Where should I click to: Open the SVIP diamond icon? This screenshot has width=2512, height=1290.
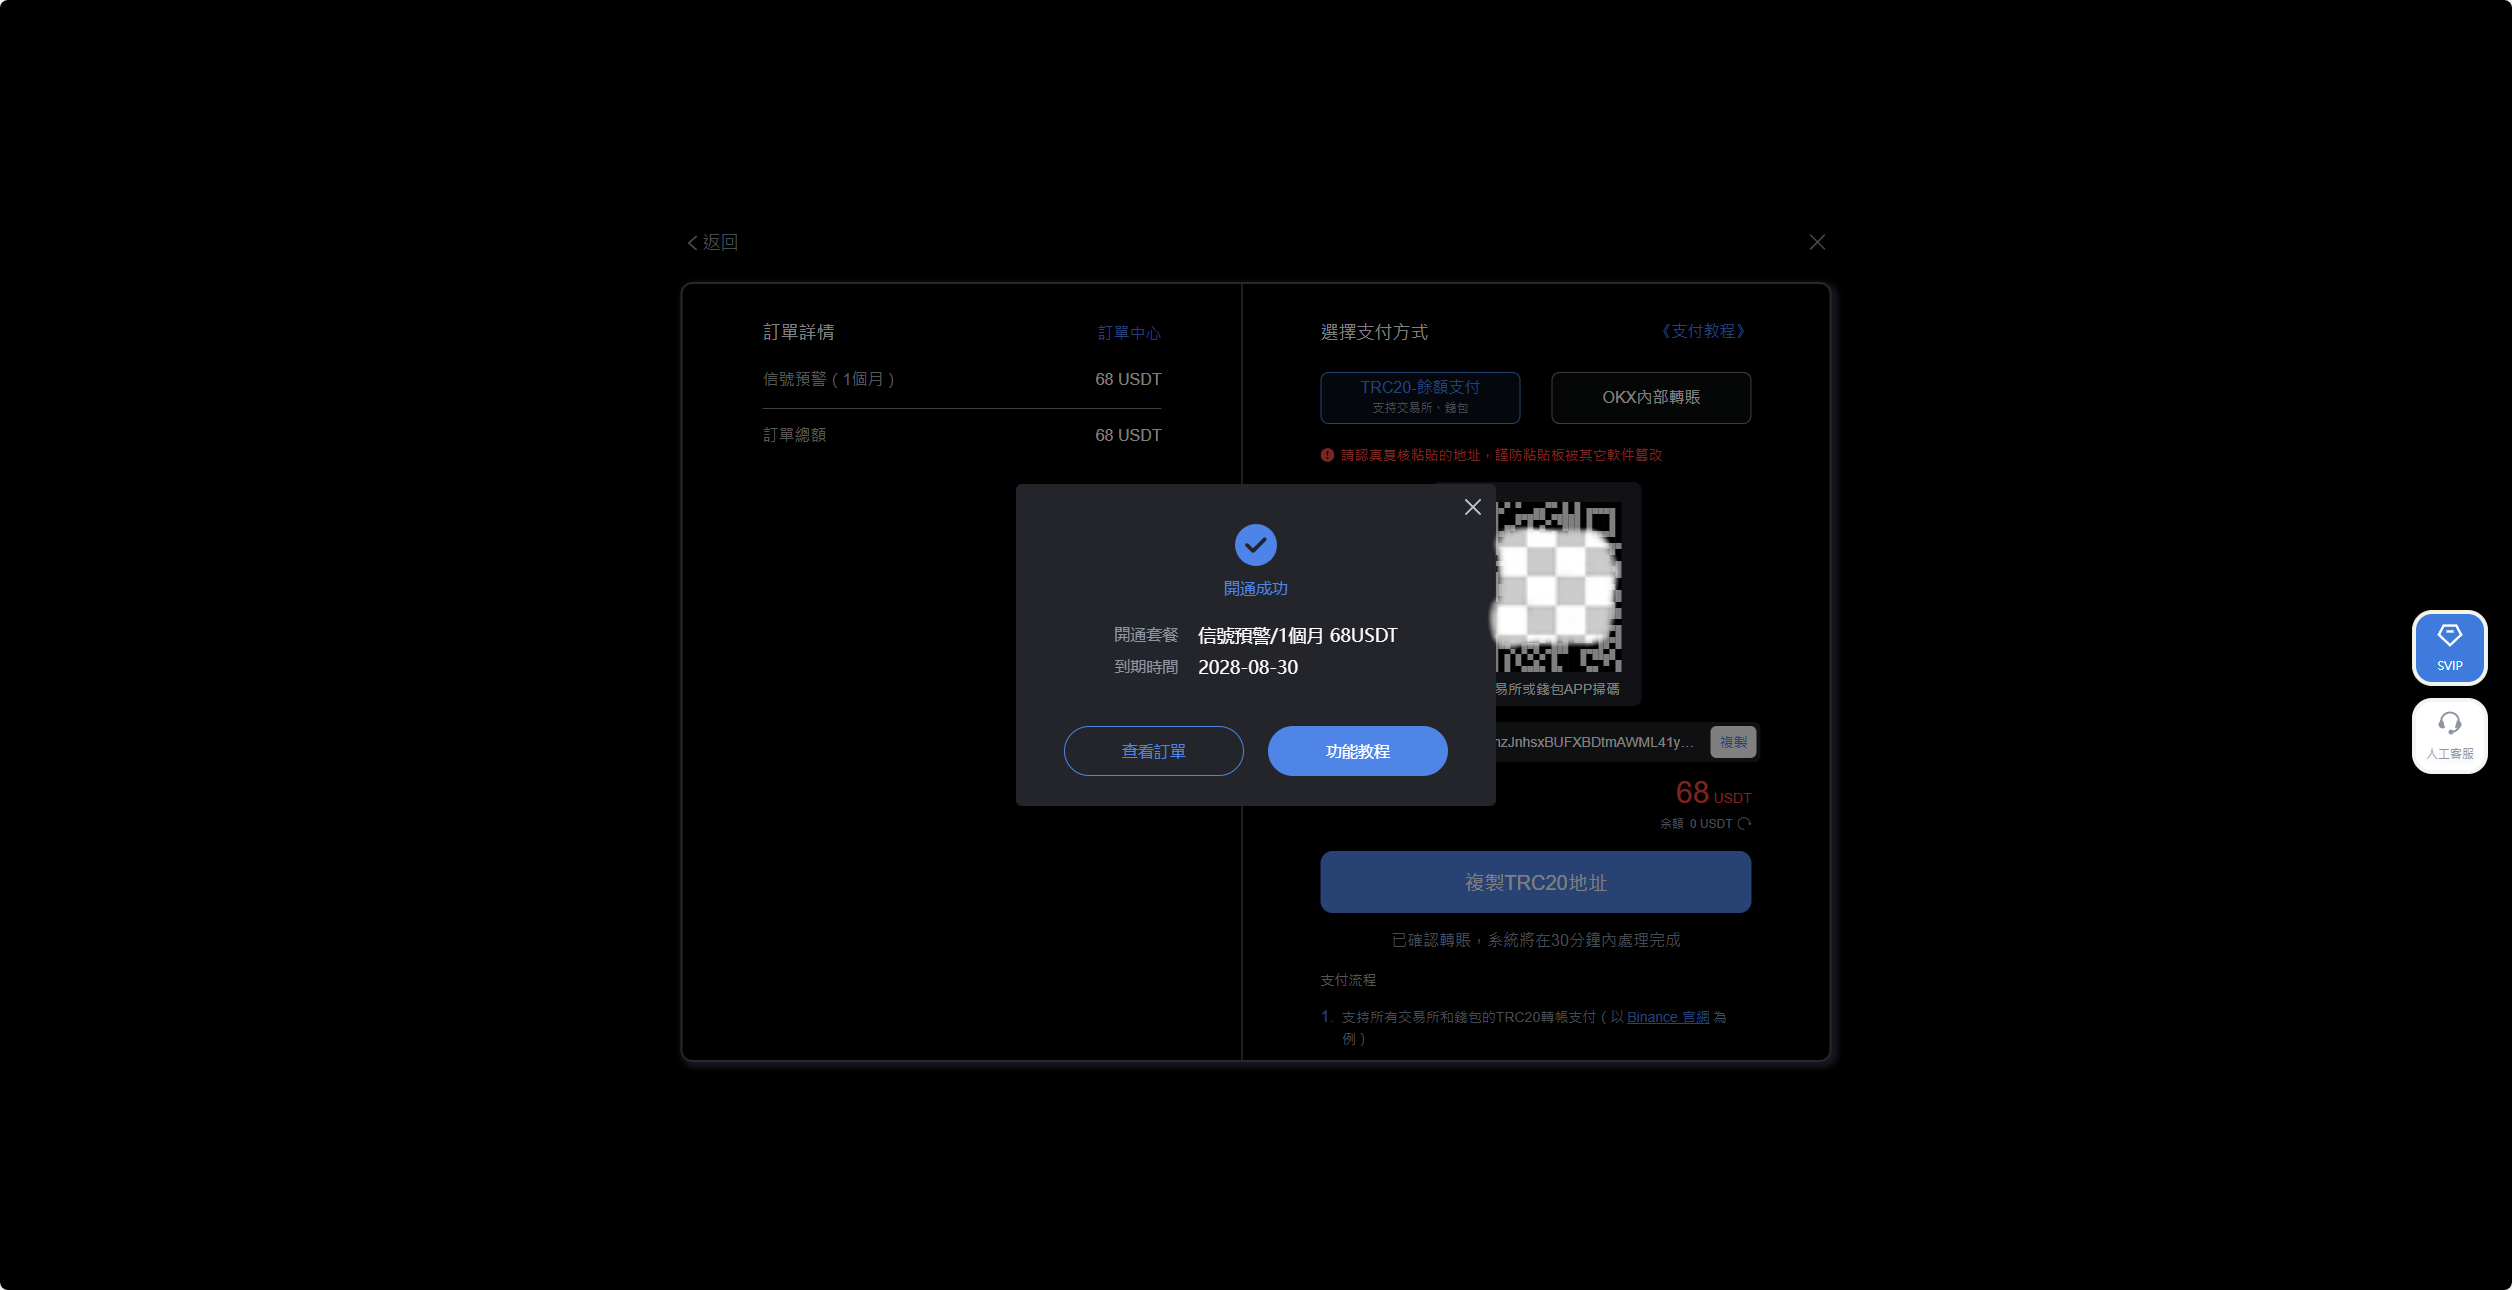[x=2449, y=647]
